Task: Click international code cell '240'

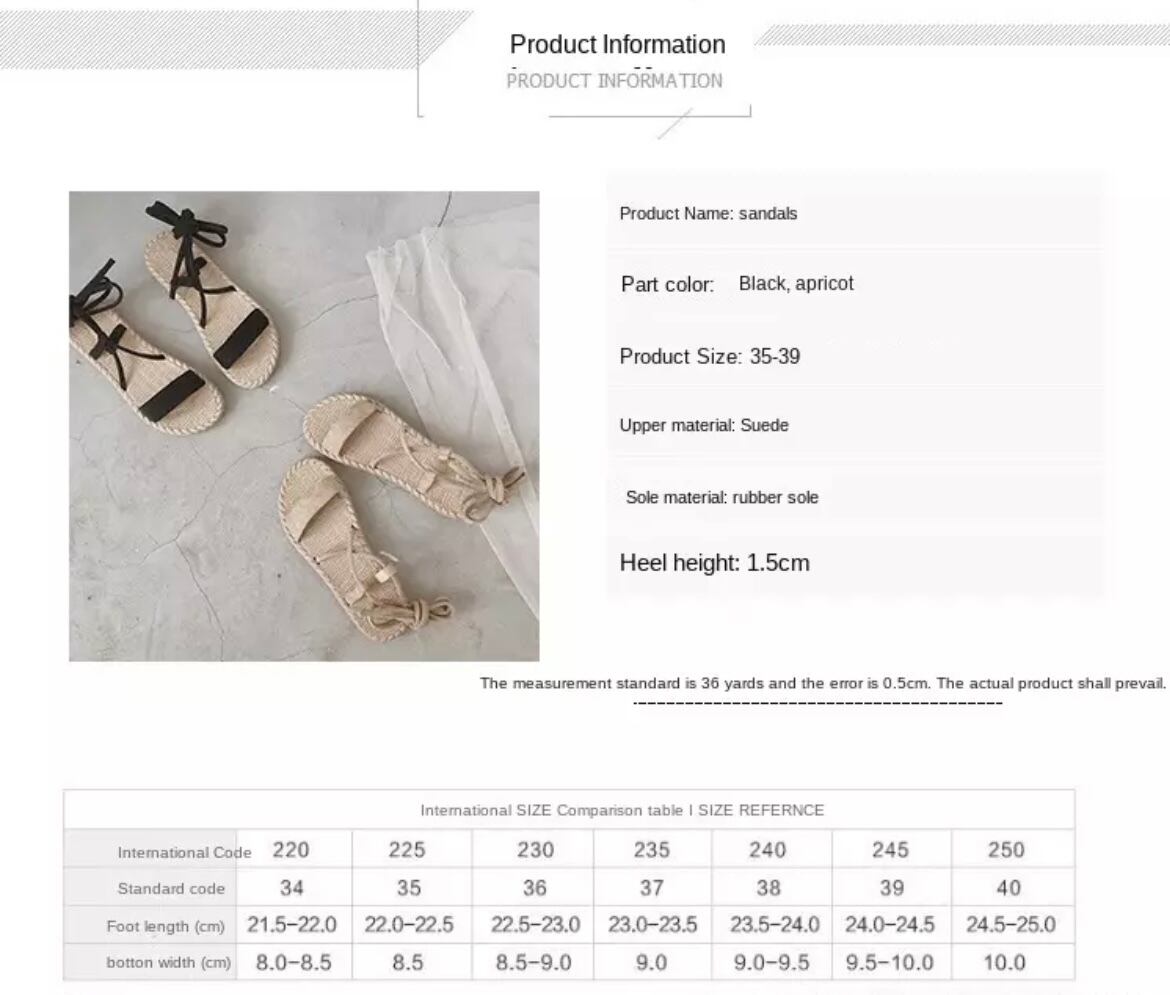Action: 767,850
